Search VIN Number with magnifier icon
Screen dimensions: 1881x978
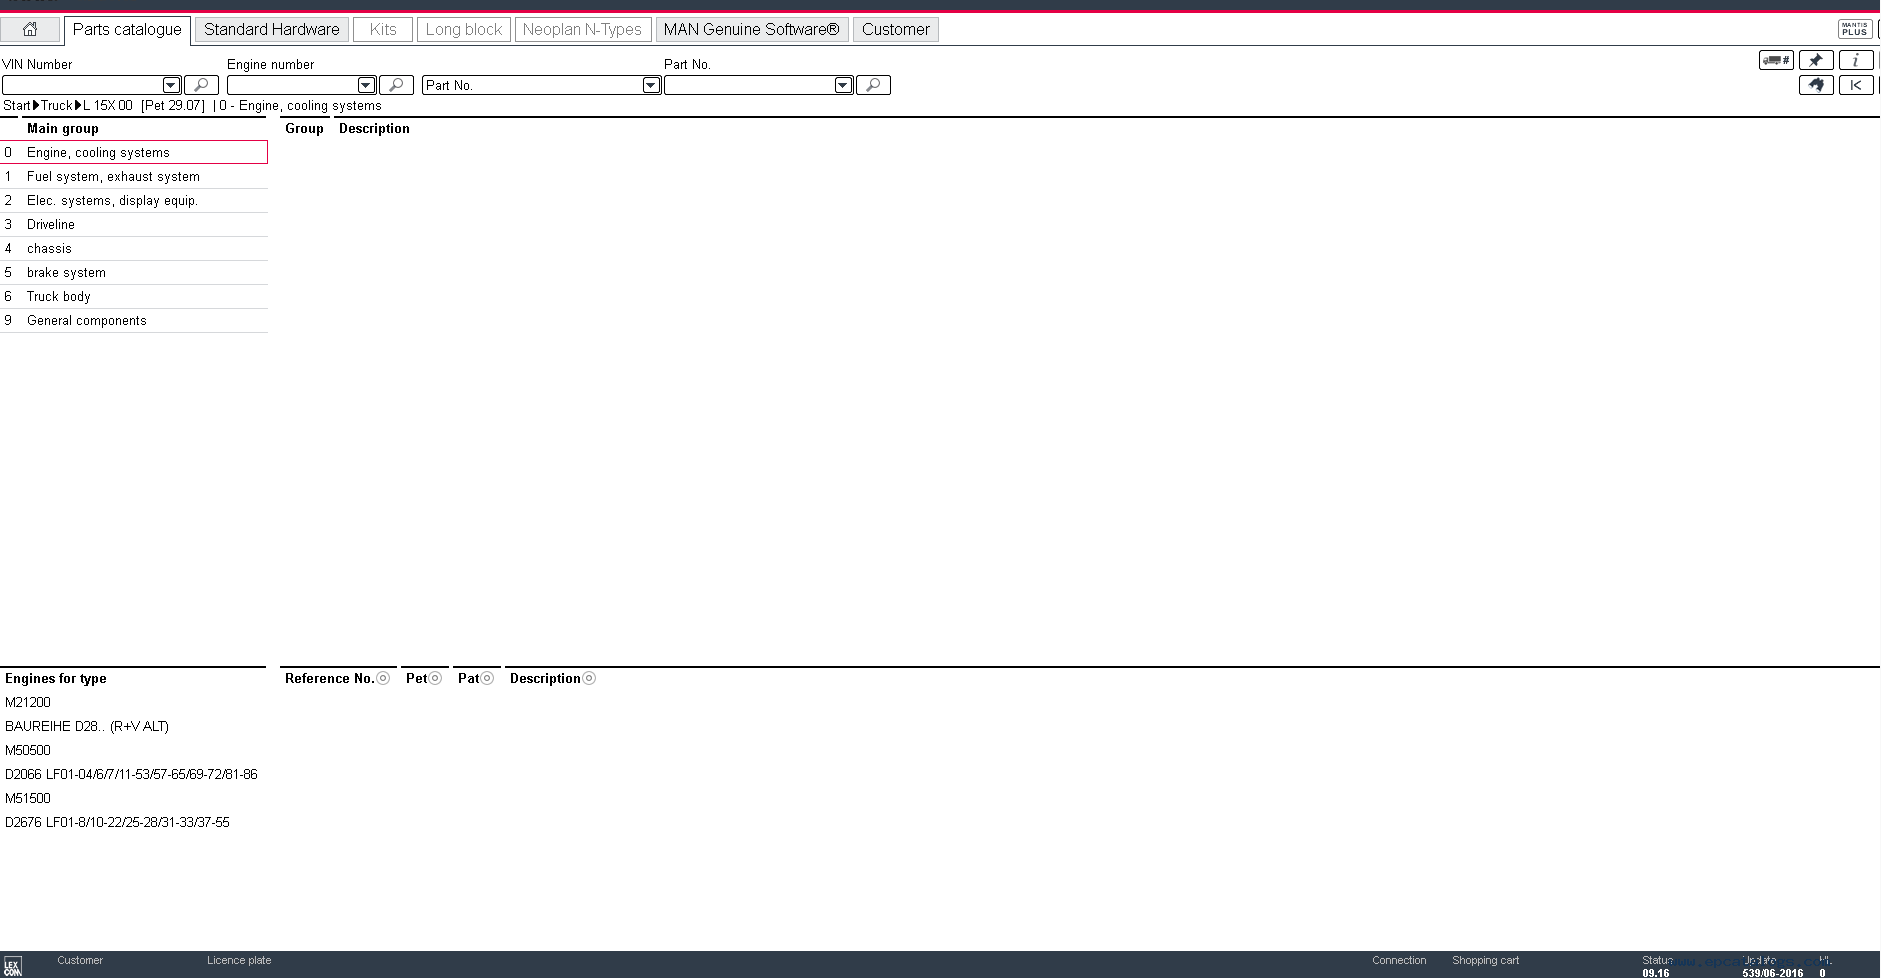click(201, 85)
